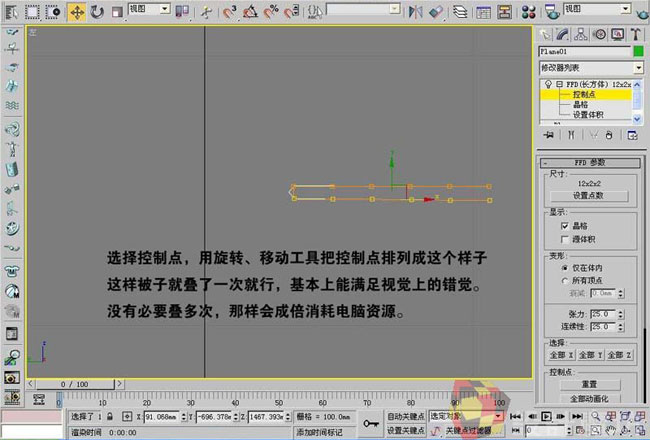This screenshot has height=440, width=650.
Task: Click the Mirror tool icon
Action: point(413,12)
